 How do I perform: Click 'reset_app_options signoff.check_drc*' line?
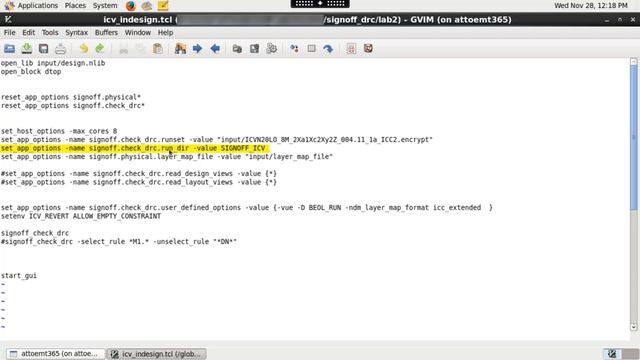click(73, 106)
